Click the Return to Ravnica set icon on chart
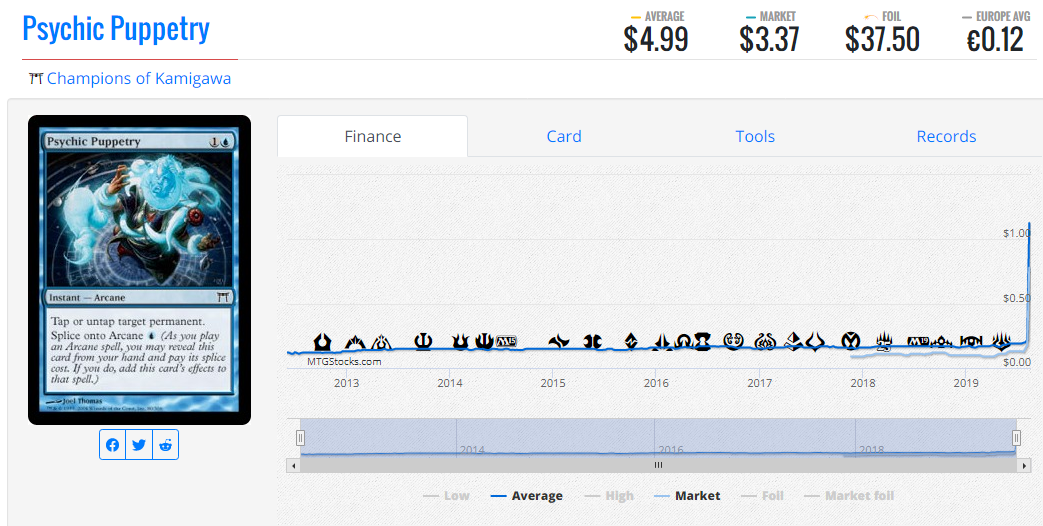The width and height of the screenshot is (1043, 526). point(323,342)
